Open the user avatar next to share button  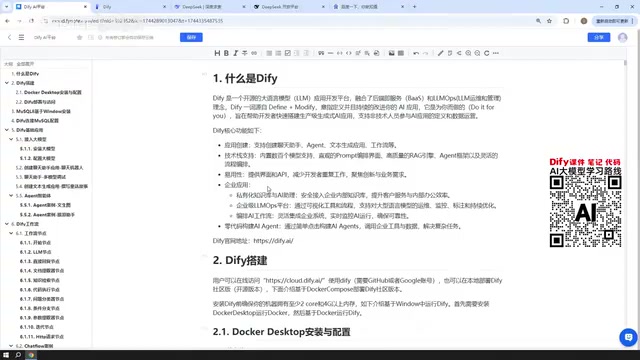[622, 37]
